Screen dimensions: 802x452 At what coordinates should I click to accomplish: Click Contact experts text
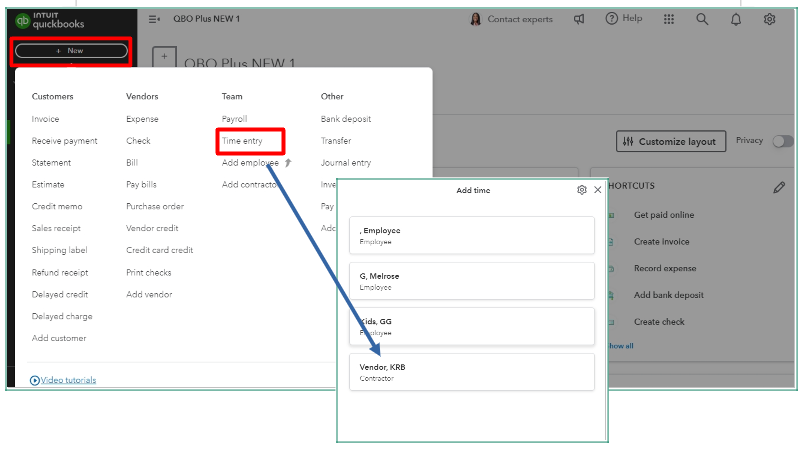click(x=520, y=19)
